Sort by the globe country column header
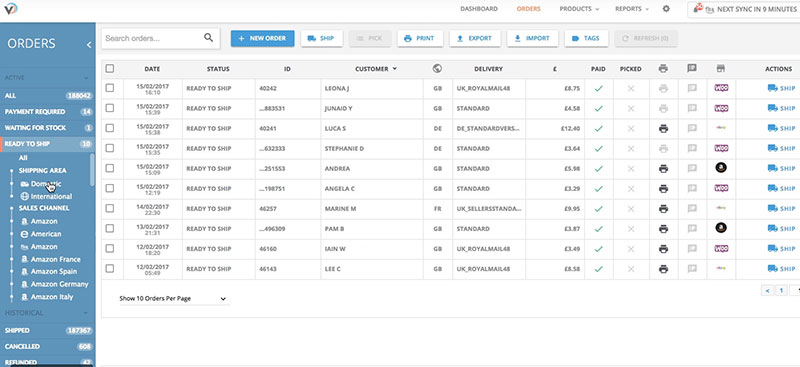 pos(437,68)
